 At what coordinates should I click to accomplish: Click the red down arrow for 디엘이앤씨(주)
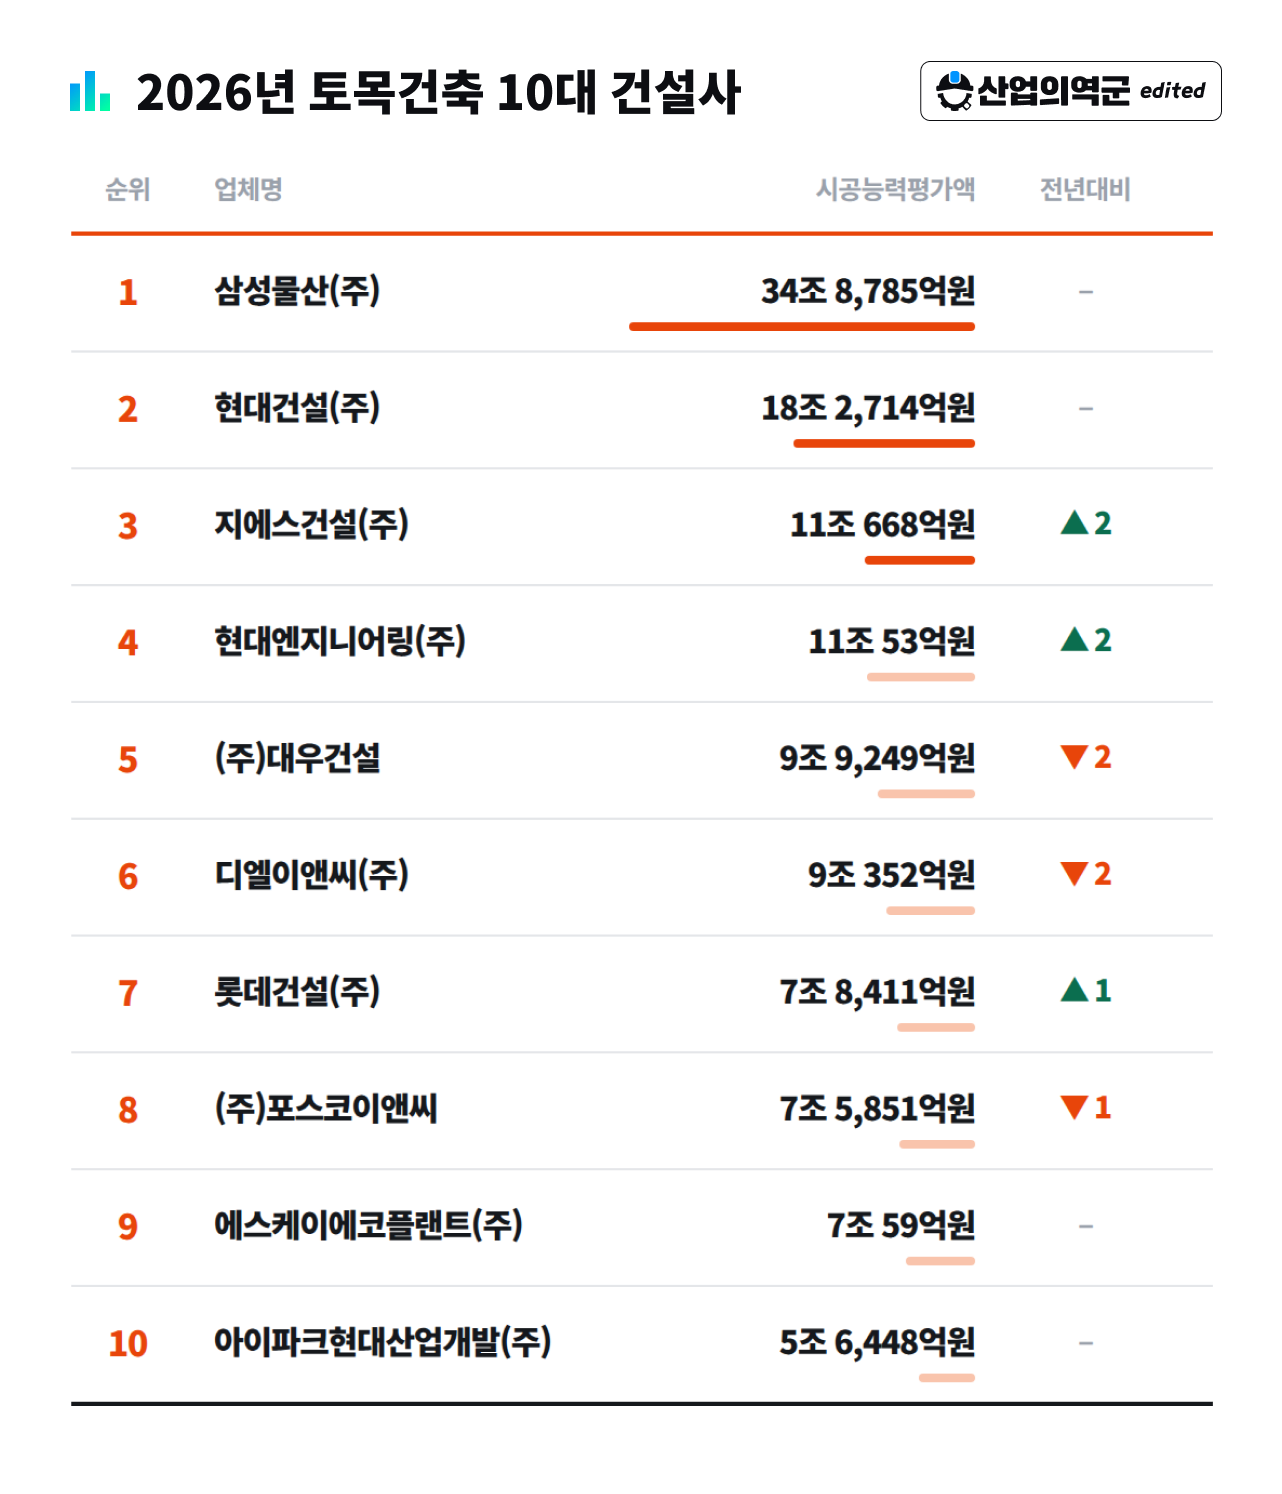click(1074, 874)
